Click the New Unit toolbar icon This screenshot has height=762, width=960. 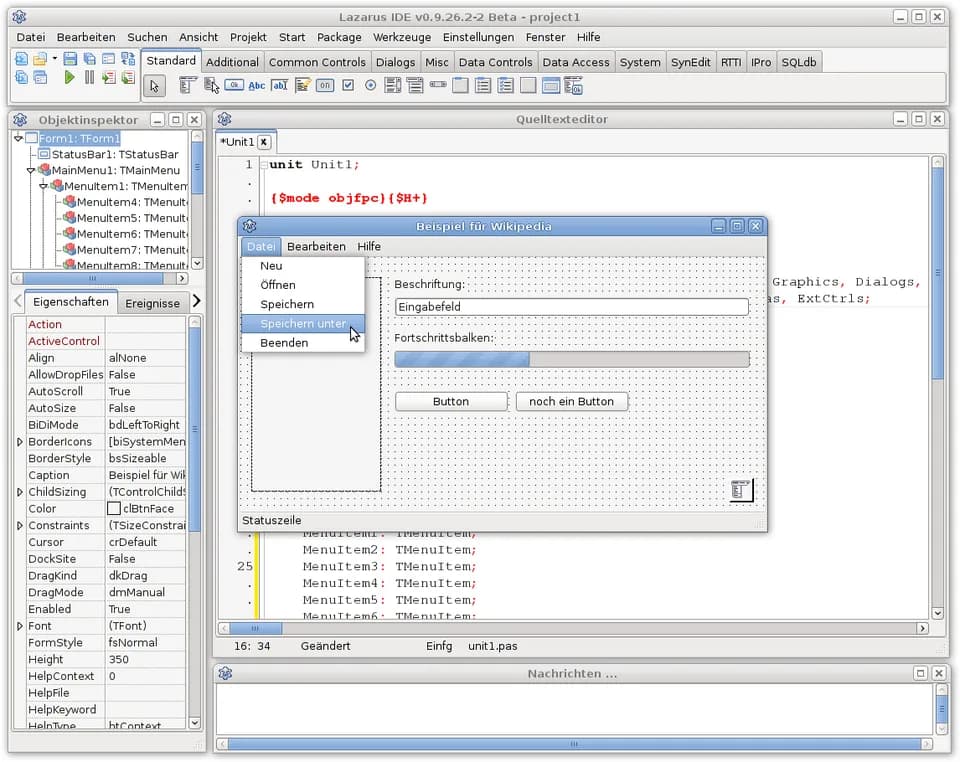21,59
